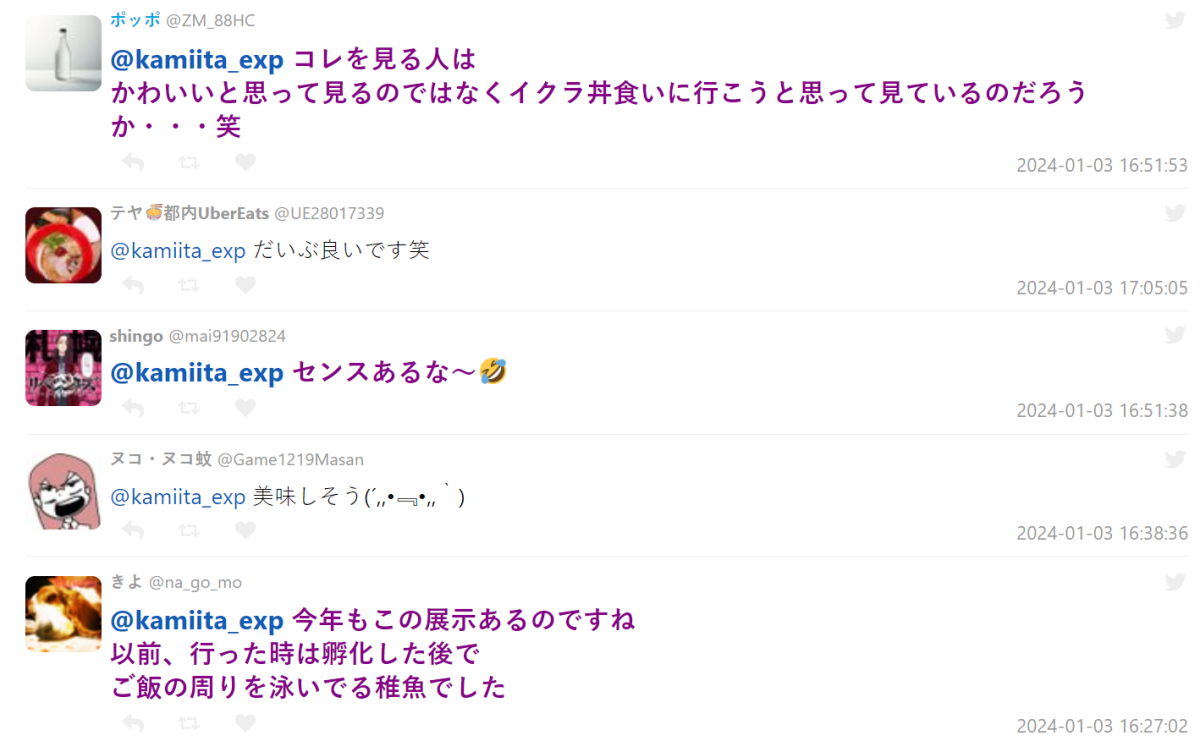Open timestamp 2024-01-03 16:38:36

point(1102,533)
